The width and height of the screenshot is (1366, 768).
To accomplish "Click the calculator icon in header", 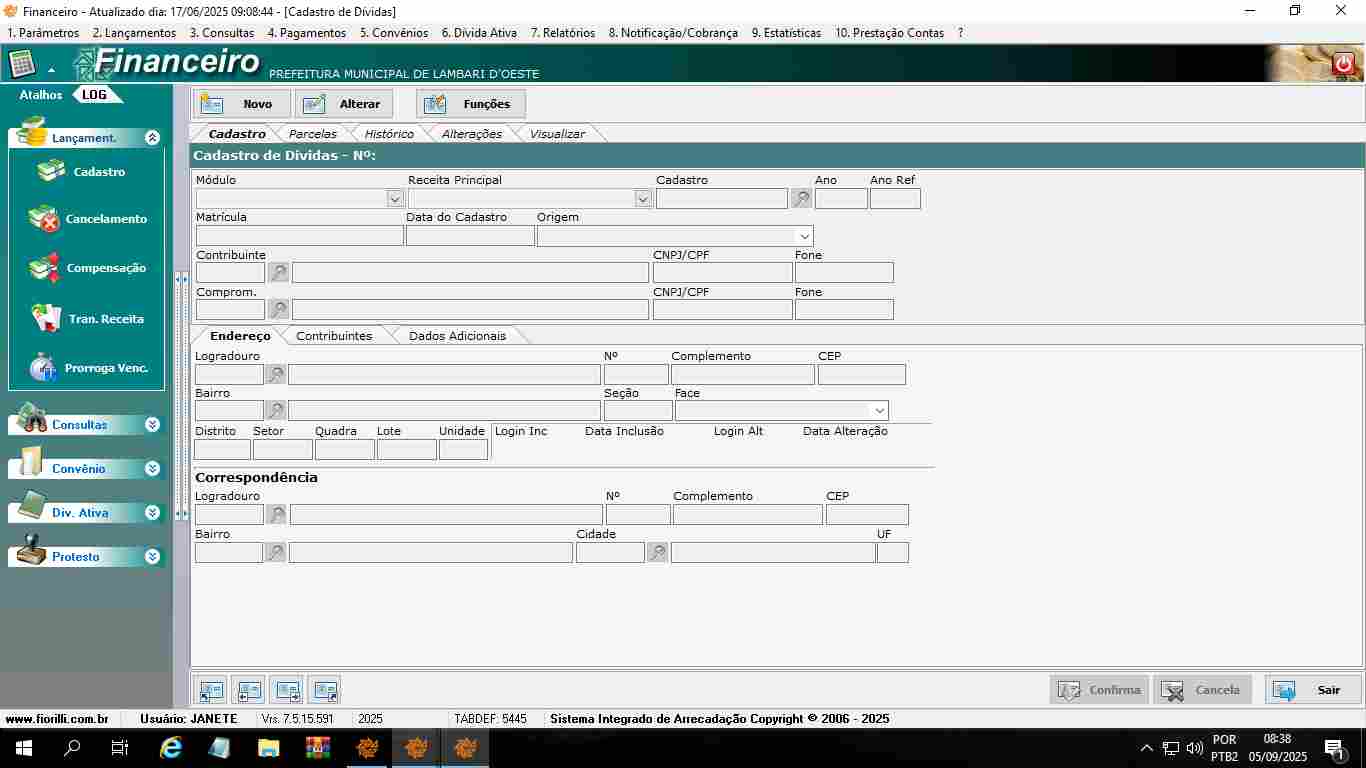I will [x=22, y=65].
